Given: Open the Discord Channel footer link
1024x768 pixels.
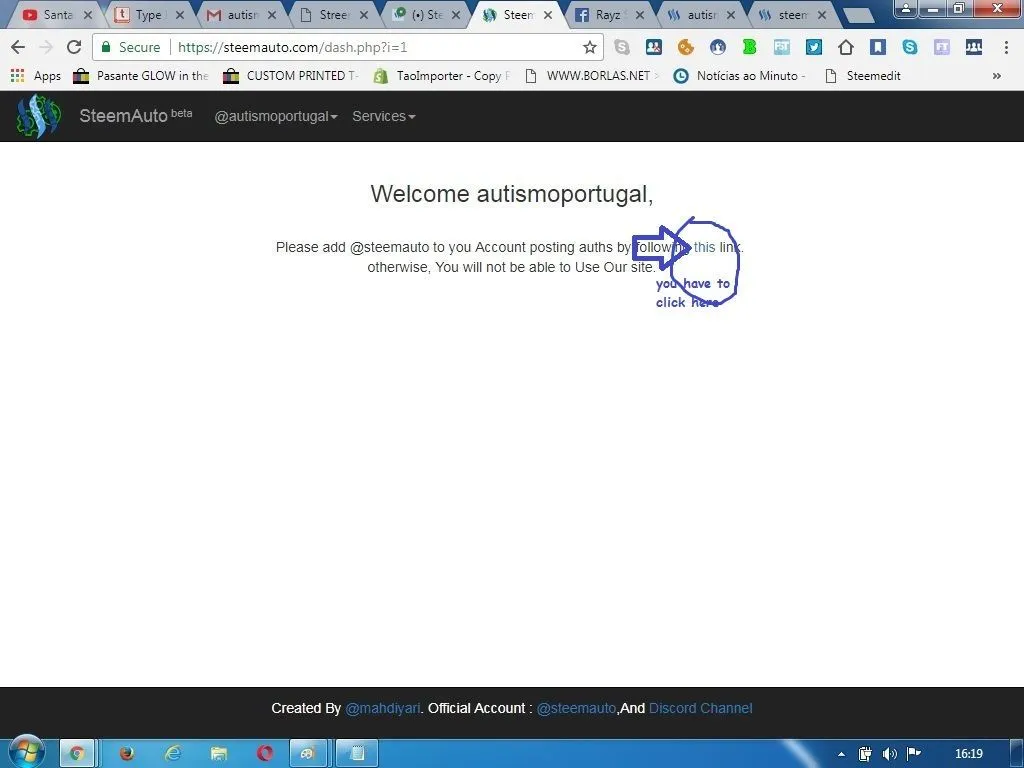Looking at the screenshot, I should point(700,709).
